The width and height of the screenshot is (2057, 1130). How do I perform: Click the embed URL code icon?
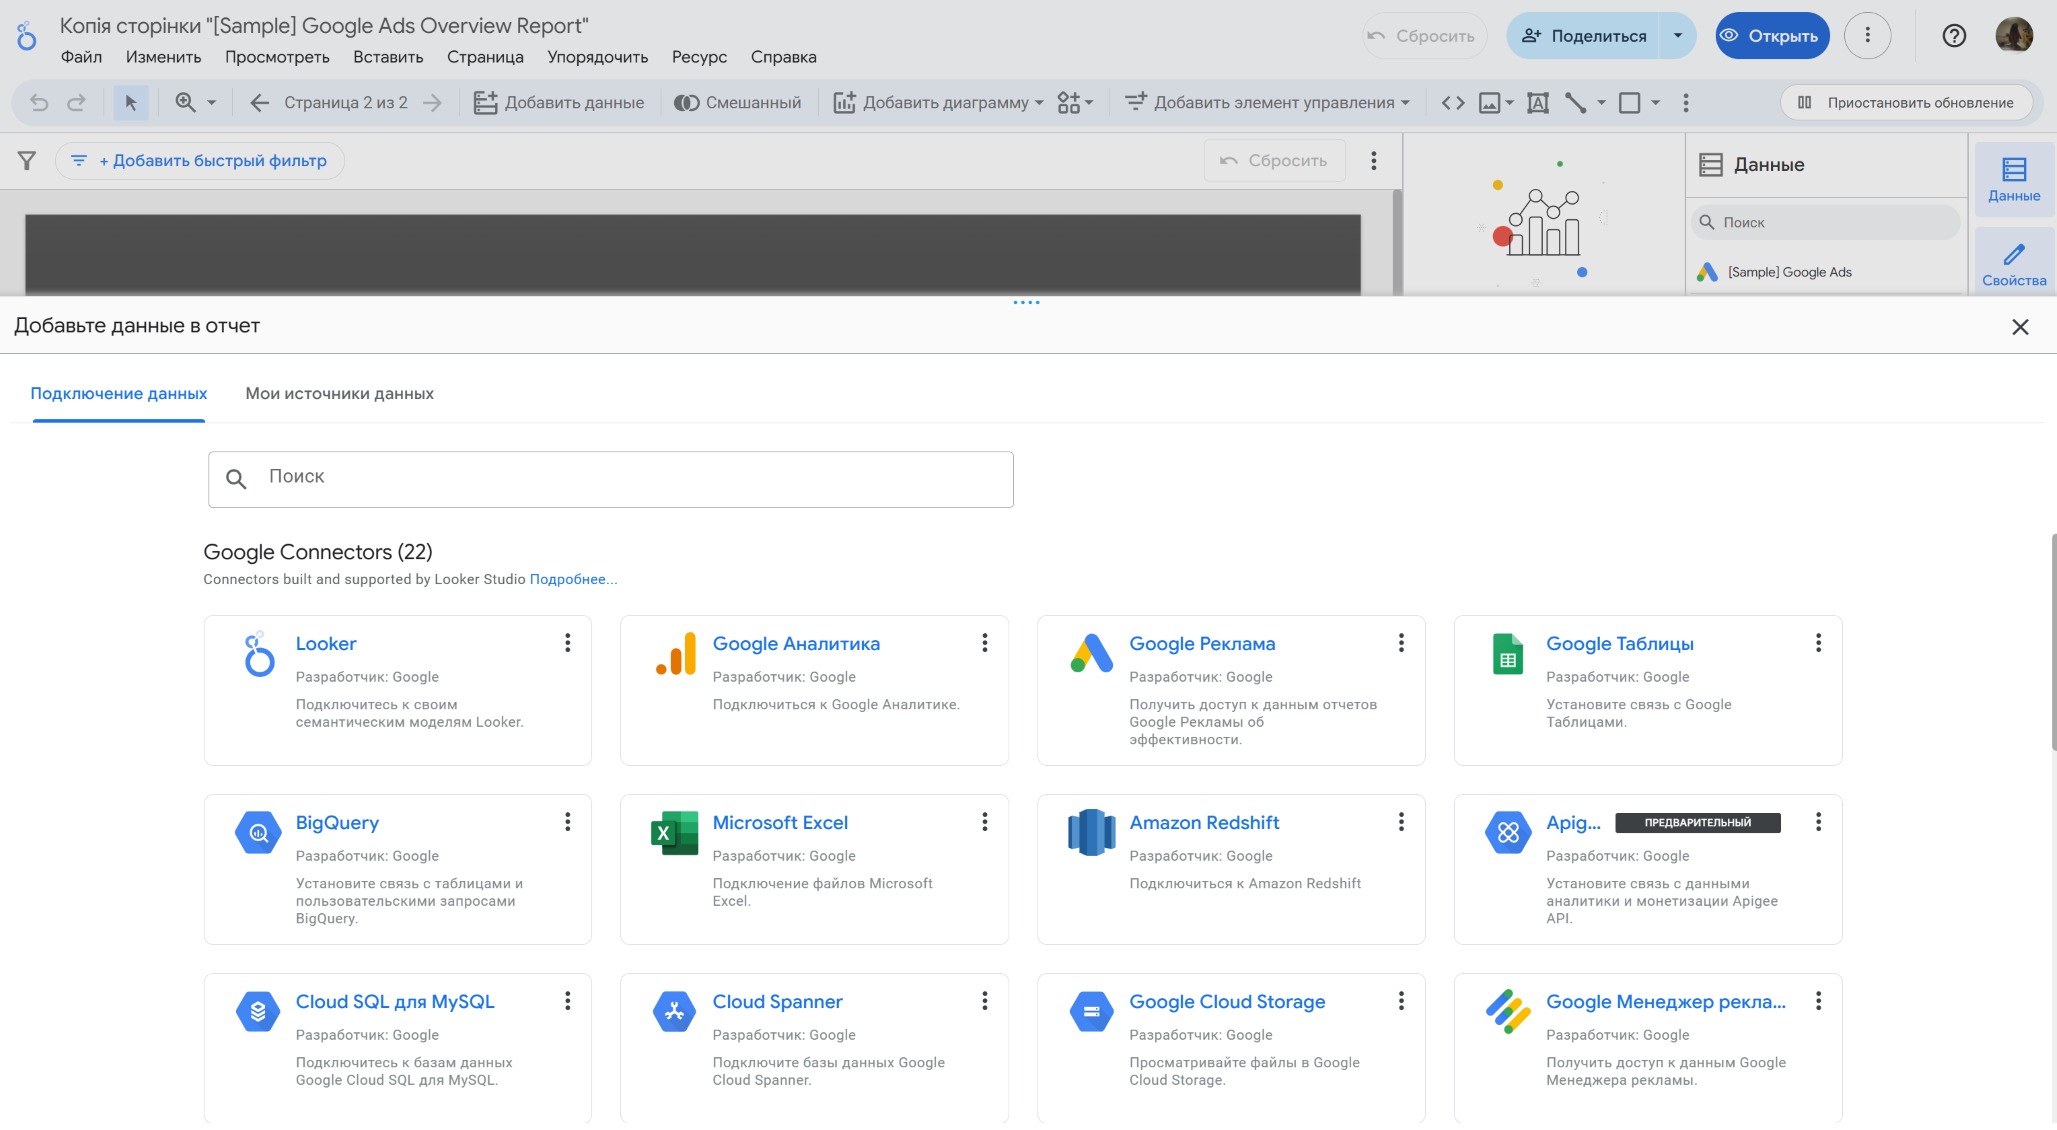[1453, 102]
